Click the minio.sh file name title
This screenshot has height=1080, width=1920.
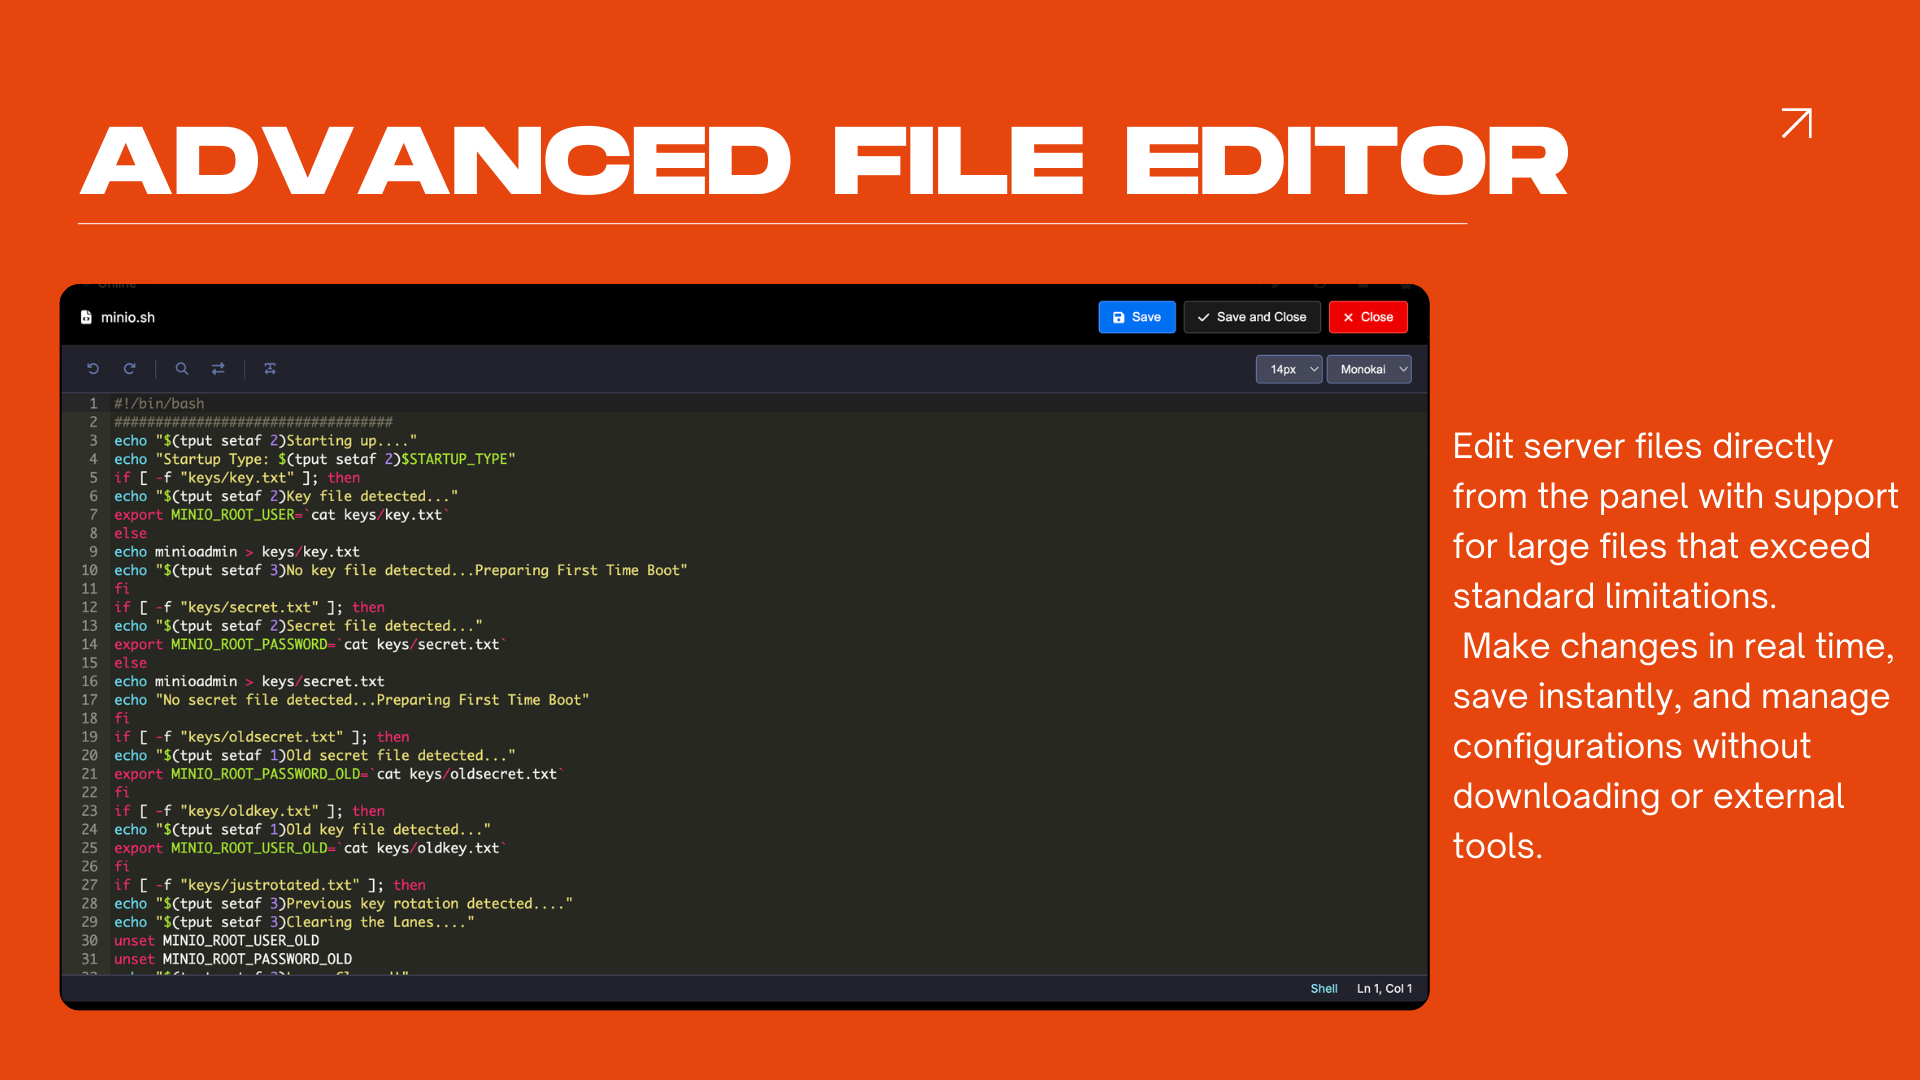(x=128, y=317)
